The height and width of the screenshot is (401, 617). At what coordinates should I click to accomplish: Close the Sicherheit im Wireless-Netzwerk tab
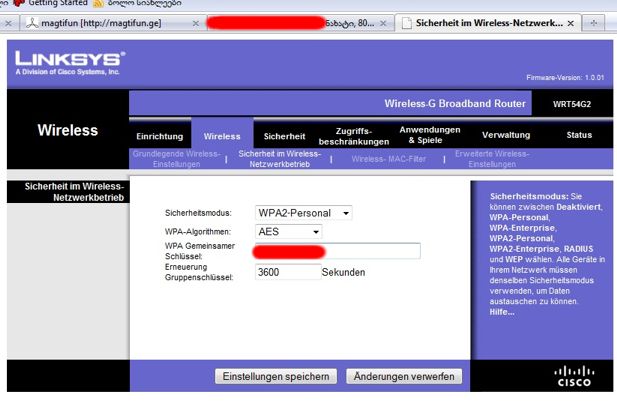coord(571,24)
